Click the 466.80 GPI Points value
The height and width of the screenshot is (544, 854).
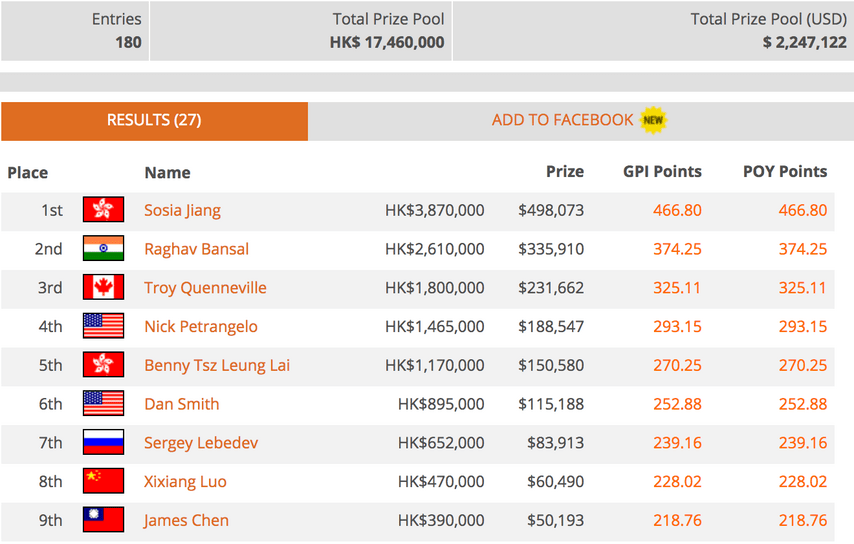[677, 210]
